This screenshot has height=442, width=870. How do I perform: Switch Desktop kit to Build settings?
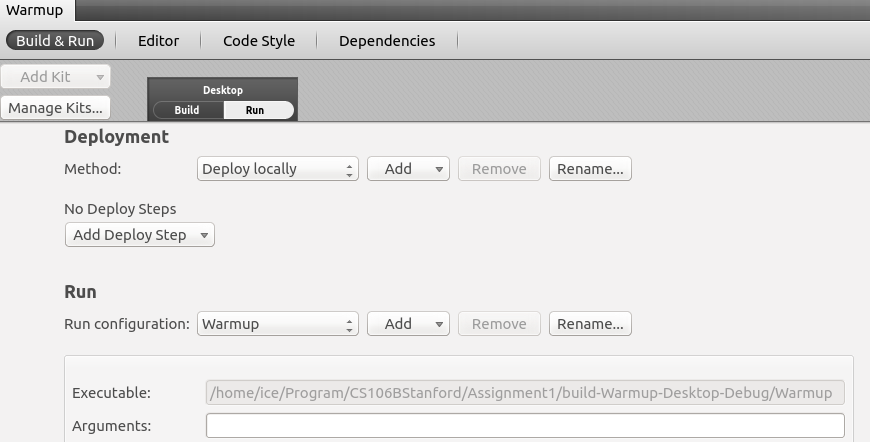click(188, 110)
